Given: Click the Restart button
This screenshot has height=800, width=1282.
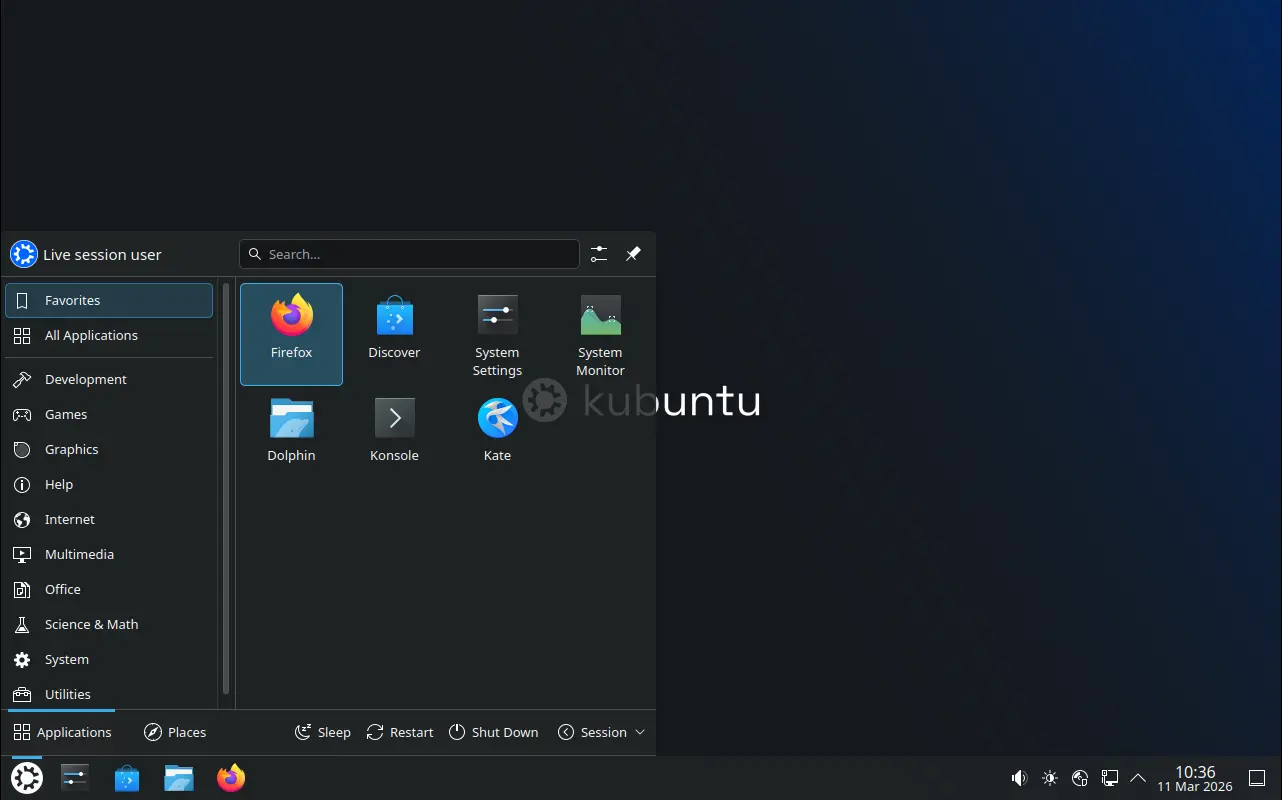Looking at the screenshot, I should tap(400, 732).
